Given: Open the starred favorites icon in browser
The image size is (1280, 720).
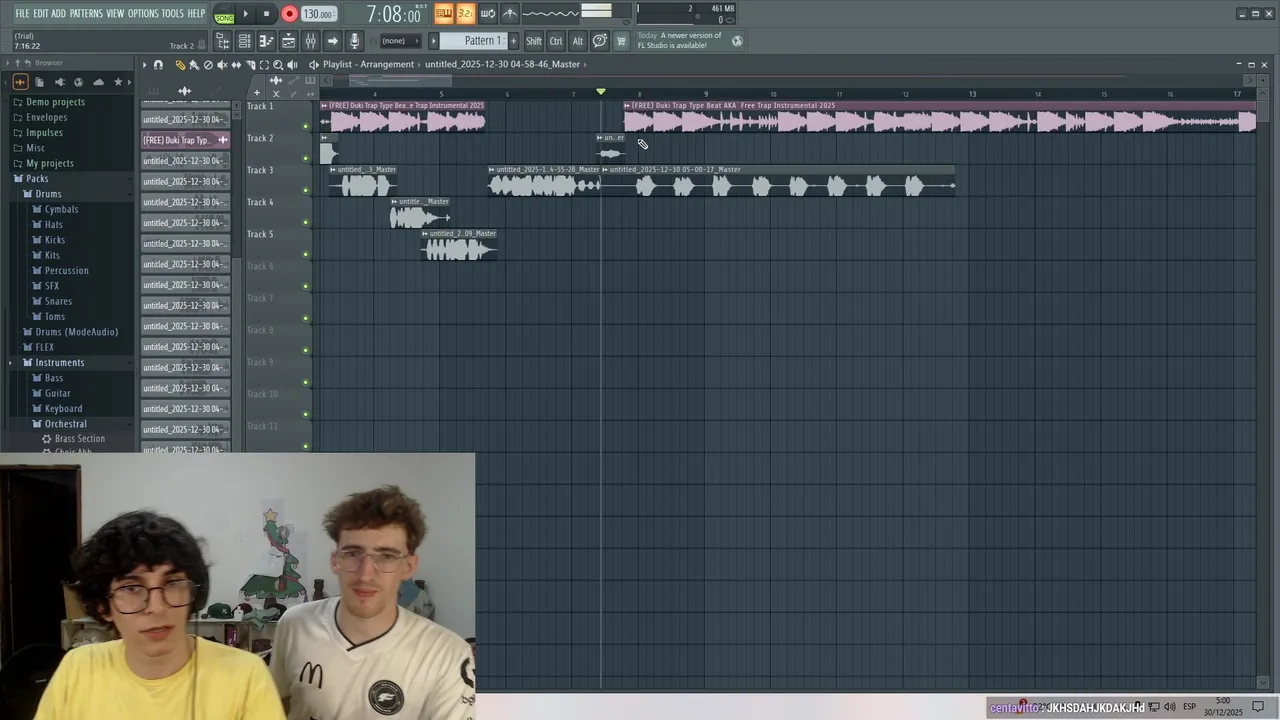Looking at the screenshot, I should (118, 82).
